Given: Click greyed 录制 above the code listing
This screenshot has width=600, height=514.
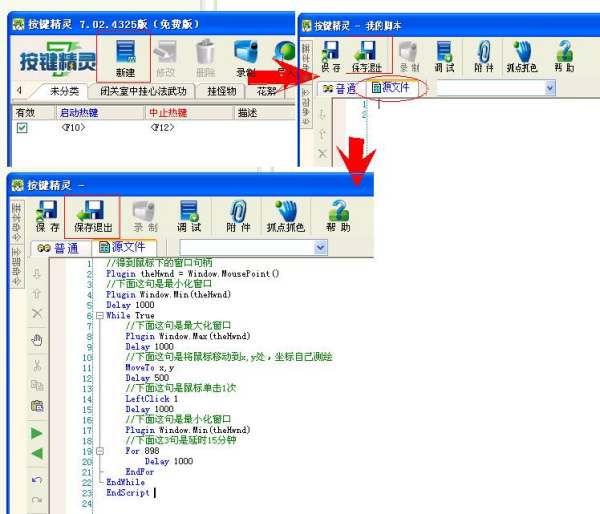Looking at the screenshot, I should [x=145, y=216].
